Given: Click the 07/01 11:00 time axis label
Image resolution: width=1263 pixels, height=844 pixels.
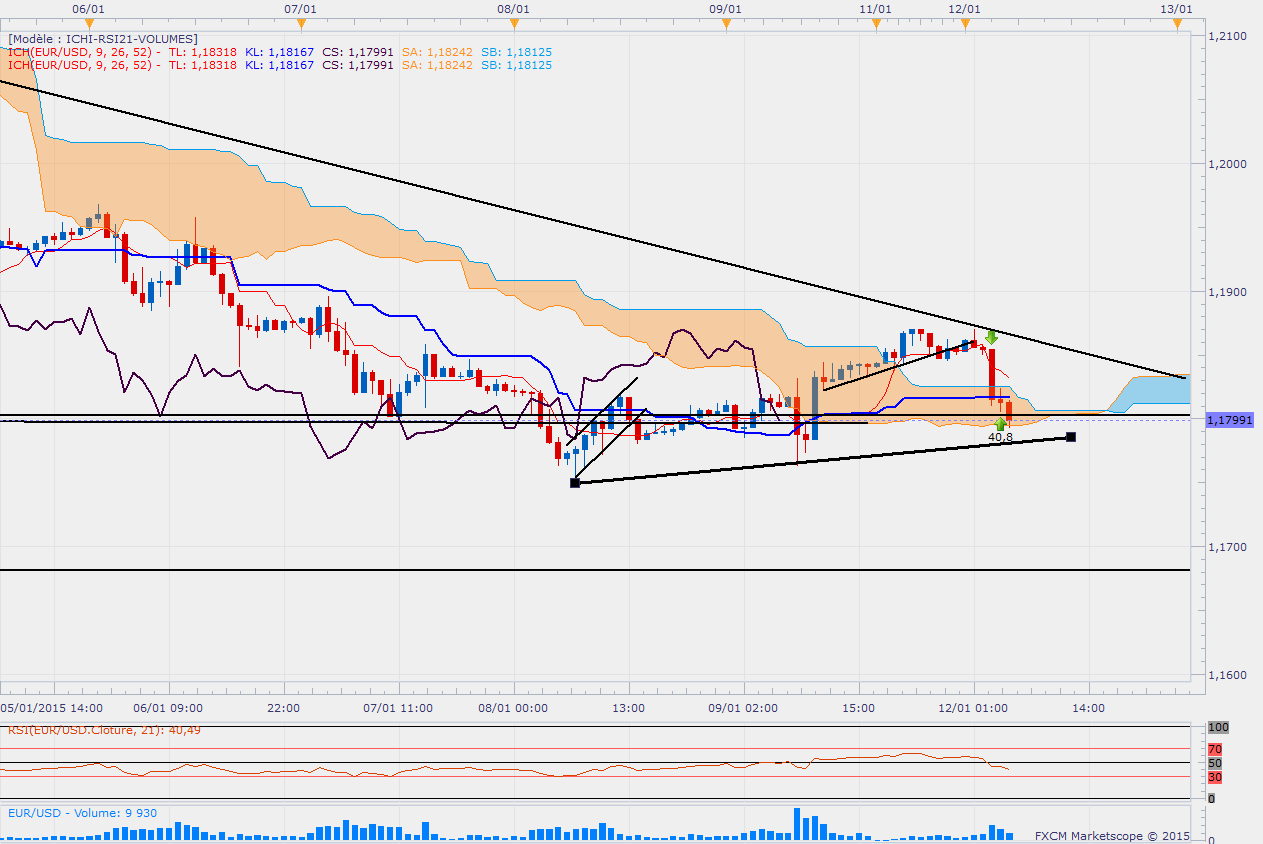Looking at the screenshot, I should point(398,708).
